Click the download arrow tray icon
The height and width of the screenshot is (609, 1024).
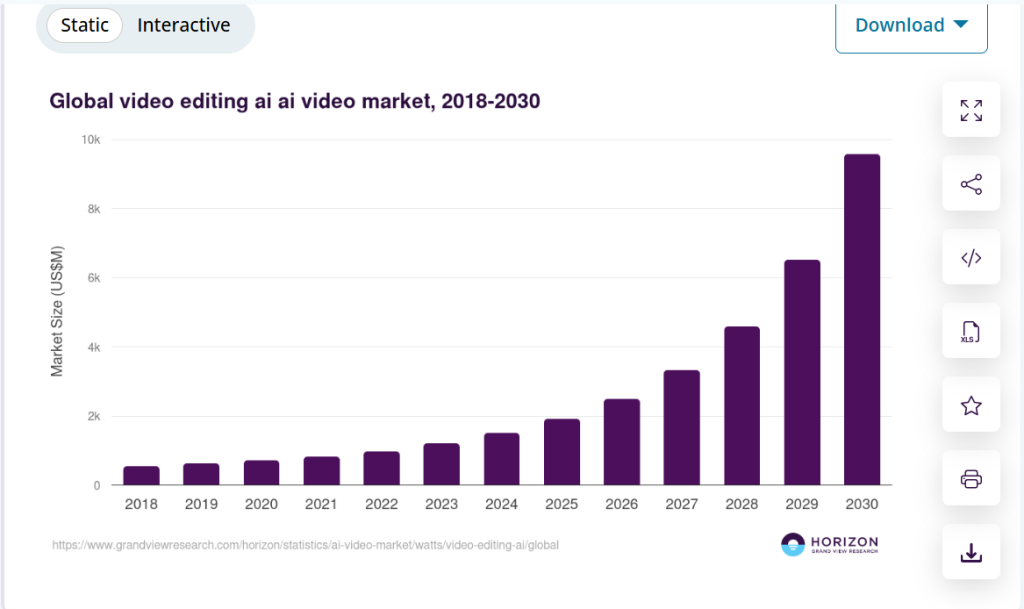click(970, 552)
